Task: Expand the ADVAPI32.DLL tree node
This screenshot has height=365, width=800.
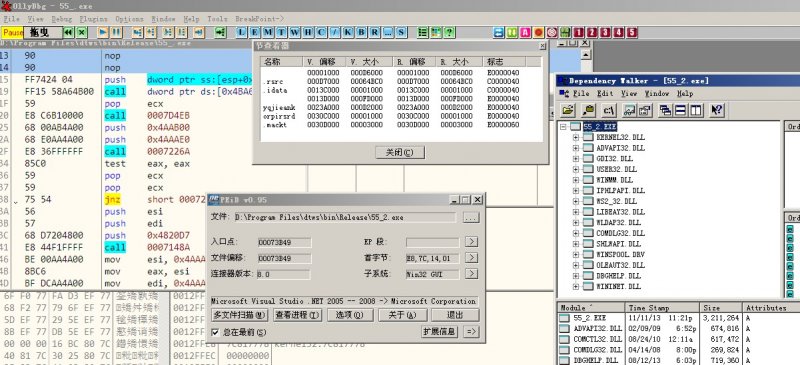Action: click(576, 148)
